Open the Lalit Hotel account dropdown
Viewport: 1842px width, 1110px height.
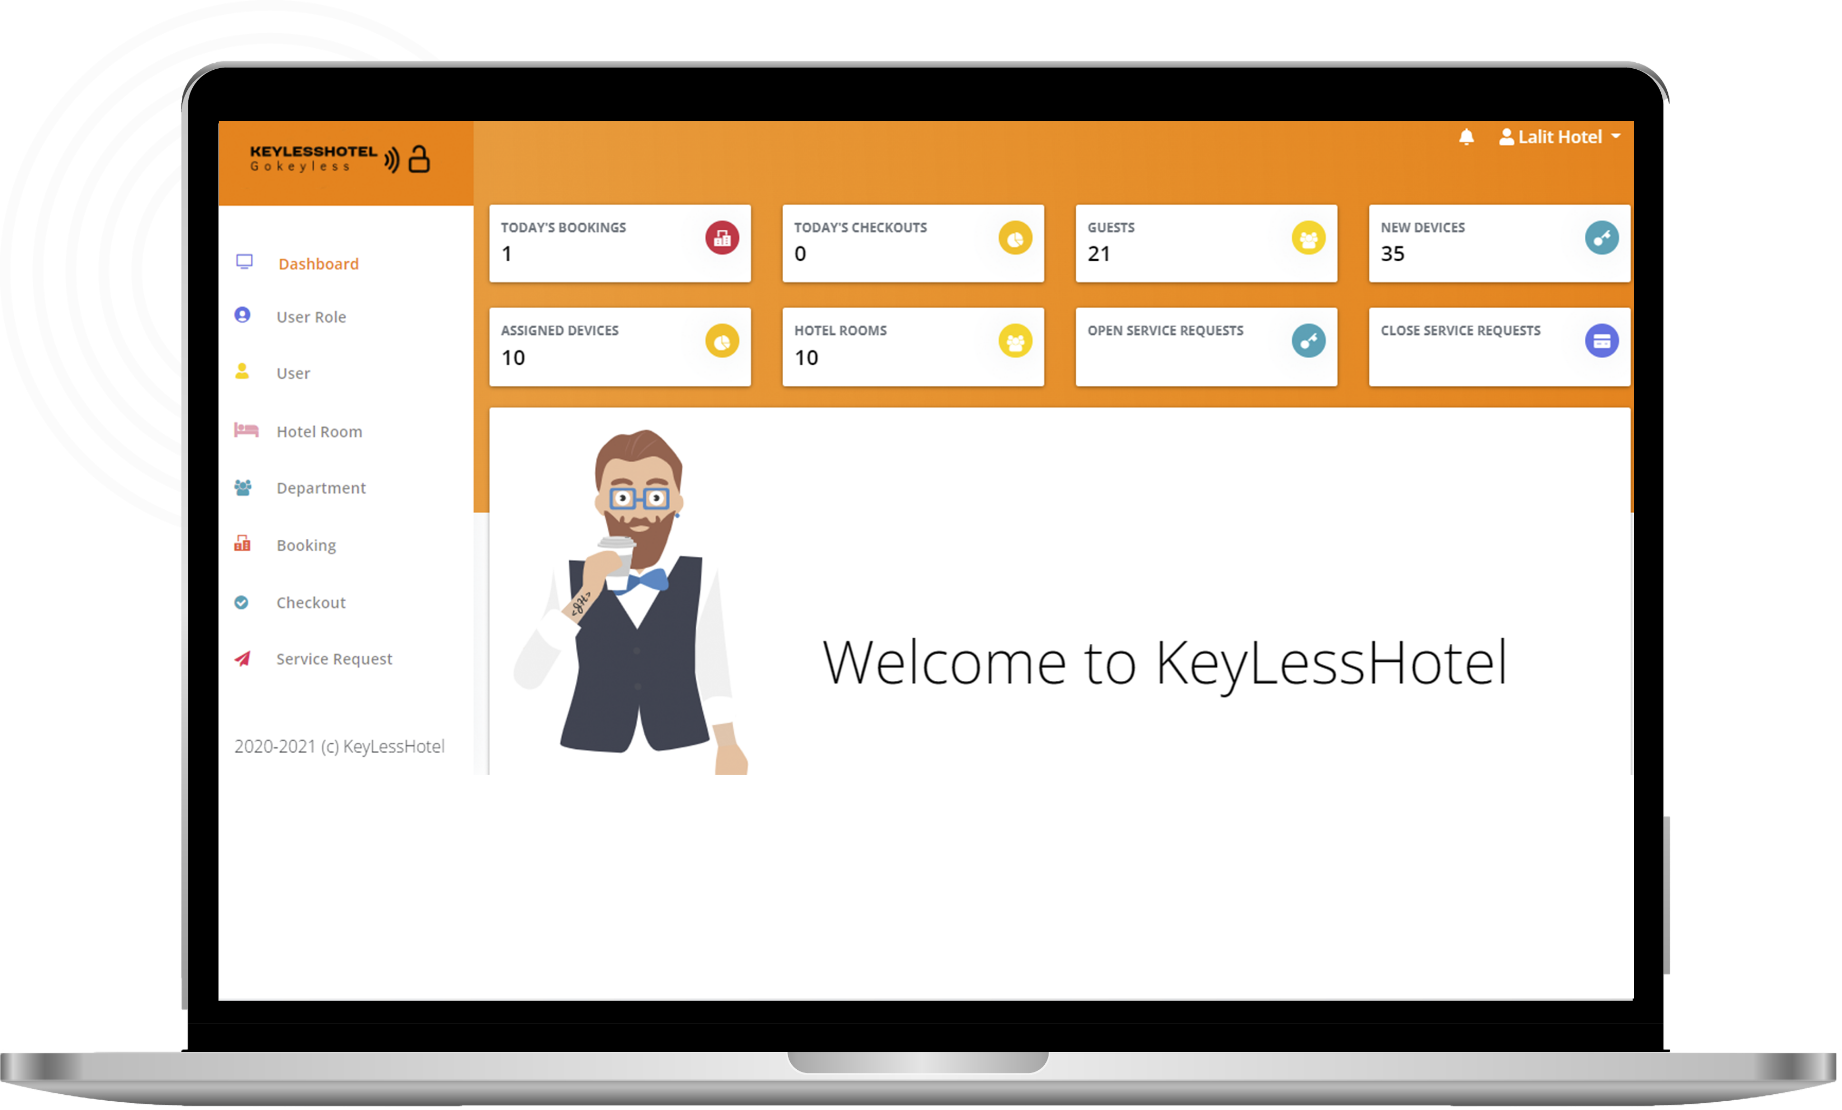(1560, 137)
